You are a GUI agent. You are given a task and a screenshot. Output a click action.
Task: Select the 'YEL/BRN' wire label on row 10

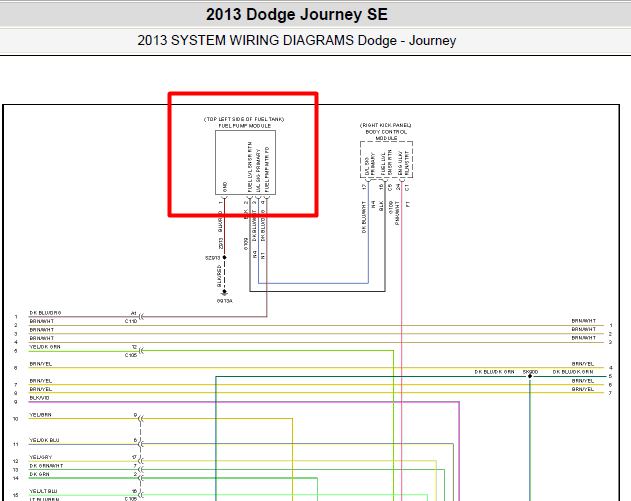40,414
